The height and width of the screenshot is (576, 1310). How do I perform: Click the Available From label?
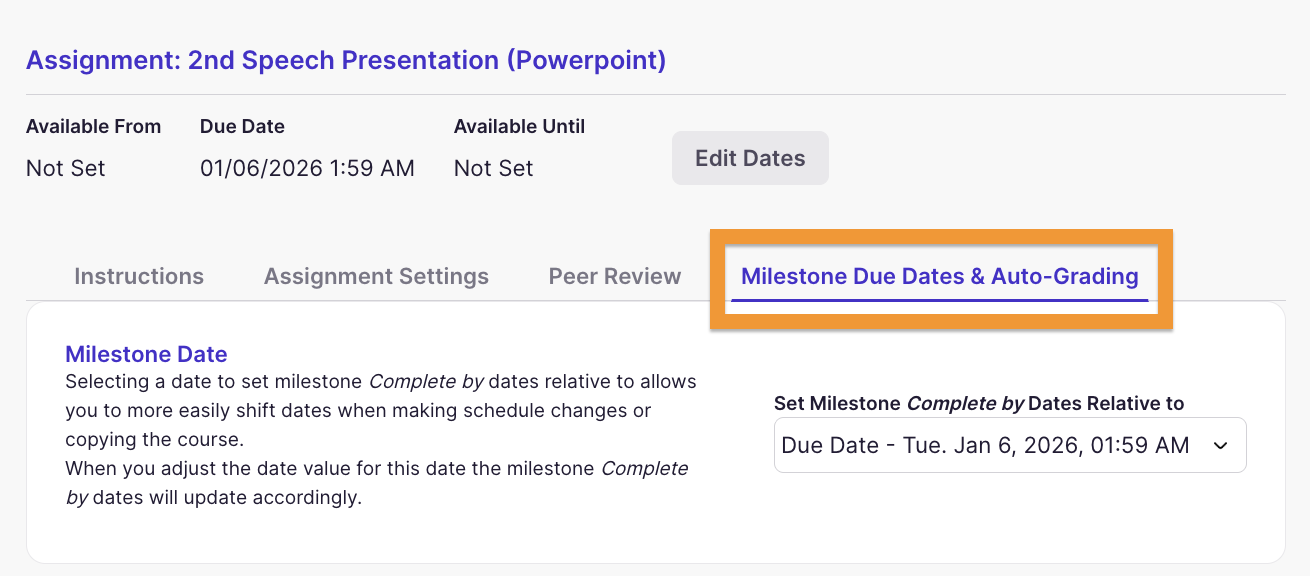click(93, 127)
